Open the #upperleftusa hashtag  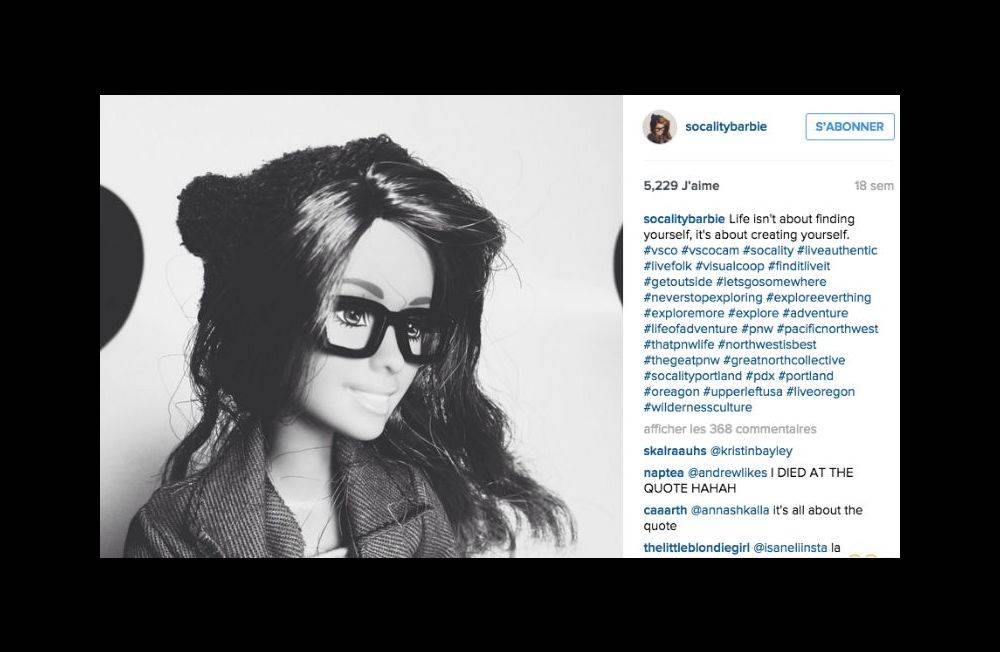coord(742,391)
